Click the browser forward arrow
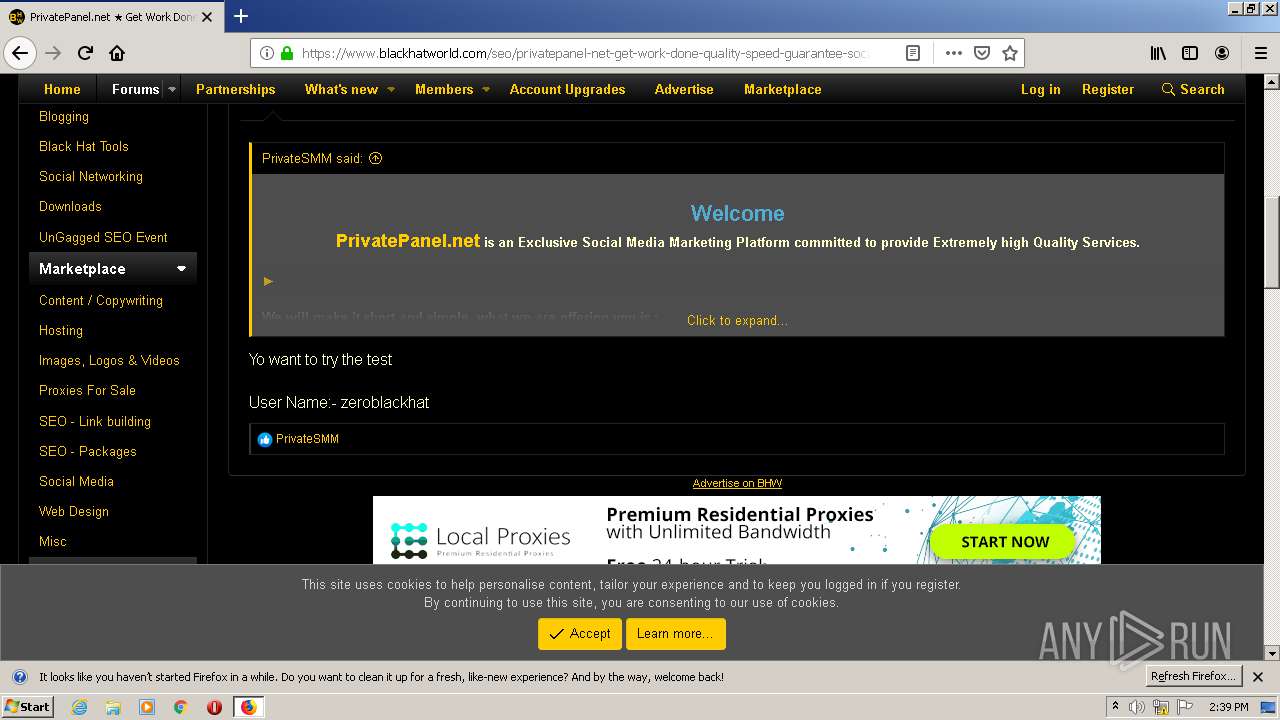 coord(53,53)
